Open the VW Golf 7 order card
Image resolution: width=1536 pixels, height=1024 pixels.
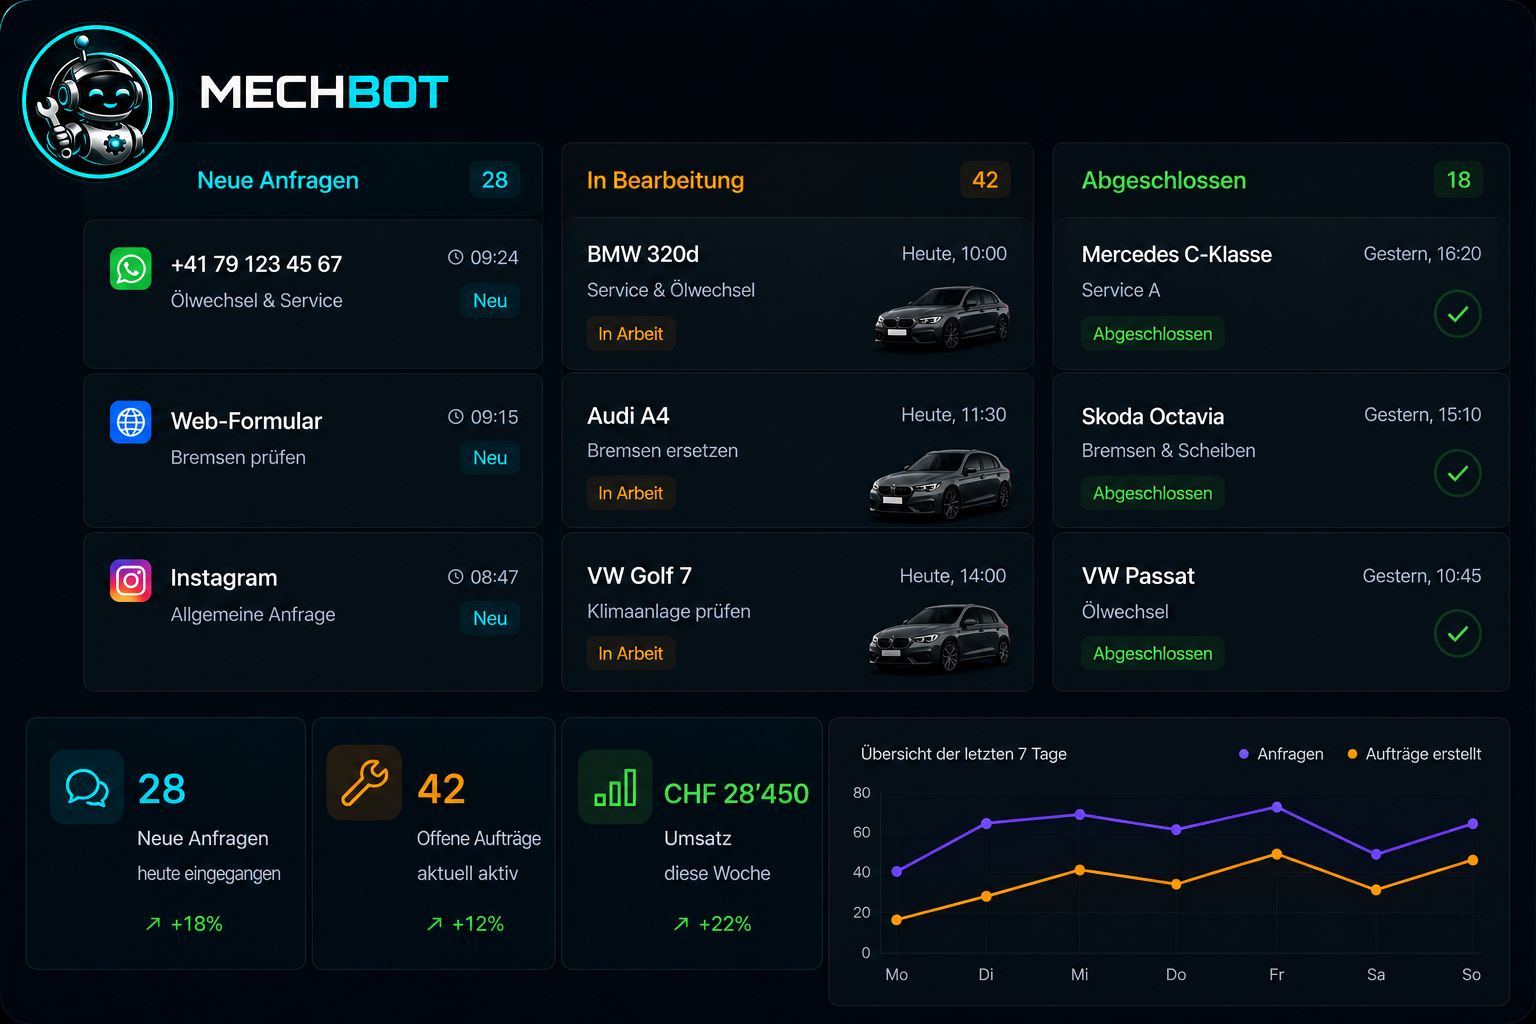click(797, 612)
